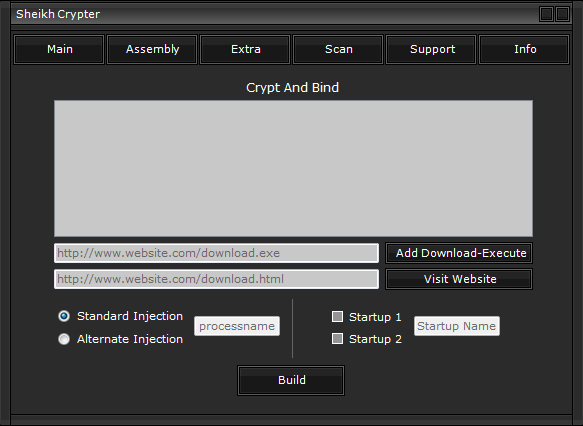Focus the download.html URL field
This screenshot has height=426, width=583.
coord(216,279)
